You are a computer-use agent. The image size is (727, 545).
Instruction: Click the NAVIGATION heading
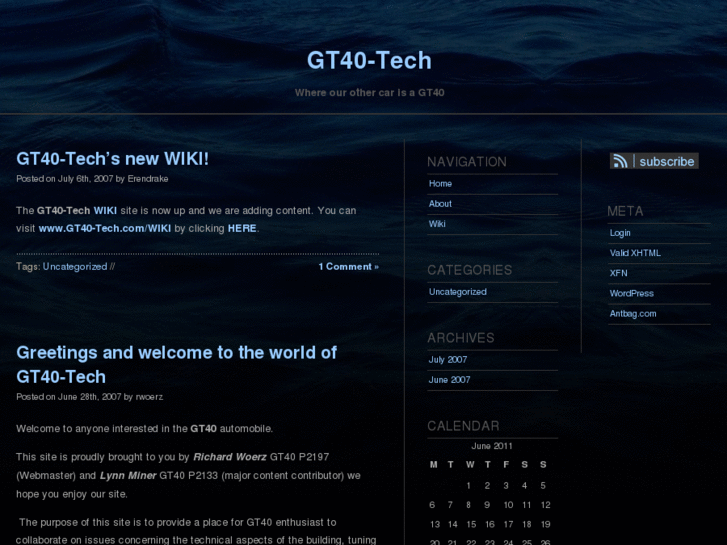point(467,162)
